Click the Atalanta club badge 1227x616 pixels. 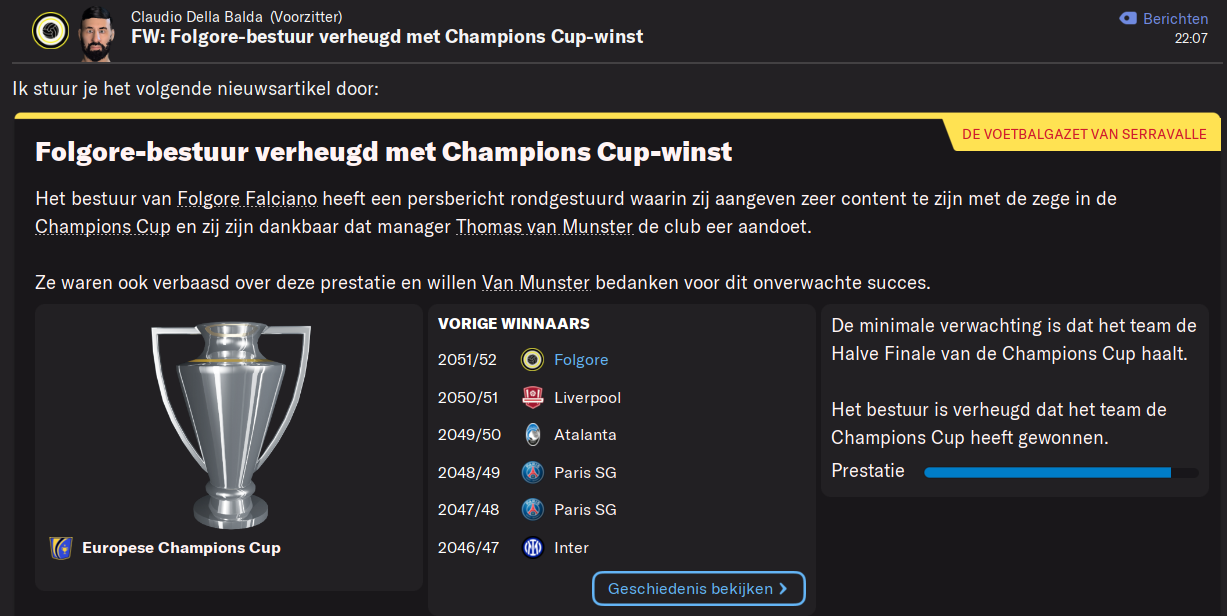click(x=533, y=435)
